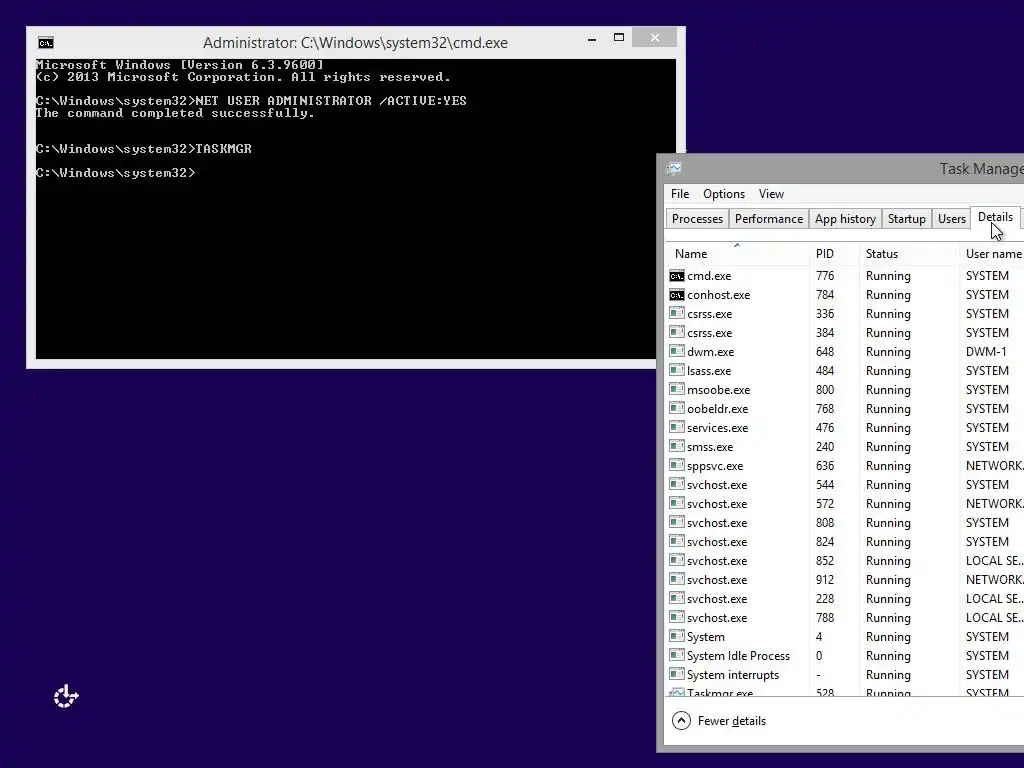This screenshot has width=1024, height=768.
Task: Click PID 784 cell for conhost.exe
Action: [825, 295]
